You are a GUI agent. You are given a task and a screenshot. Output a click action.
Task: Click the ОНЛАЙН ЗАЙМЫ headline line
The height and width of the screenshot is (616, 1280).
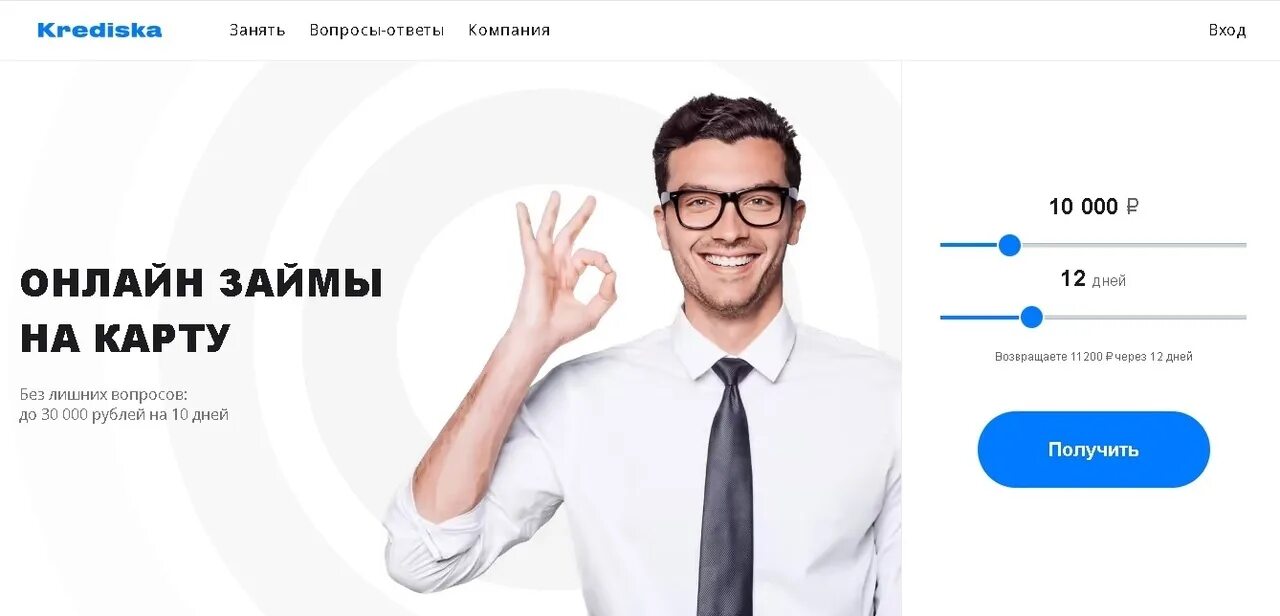[201, 283]
